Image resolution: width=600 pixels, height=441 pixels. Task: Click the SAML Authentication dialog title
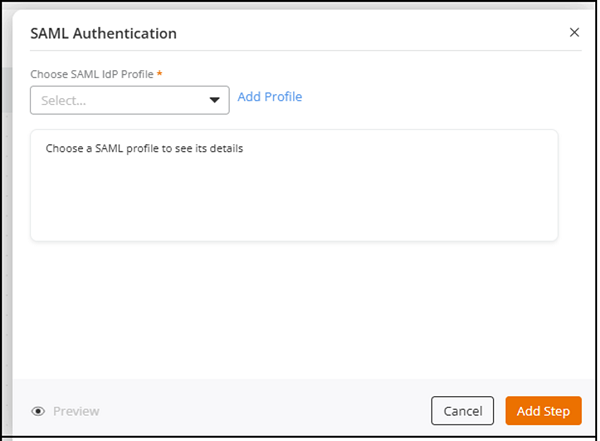(x=104, y=33)
